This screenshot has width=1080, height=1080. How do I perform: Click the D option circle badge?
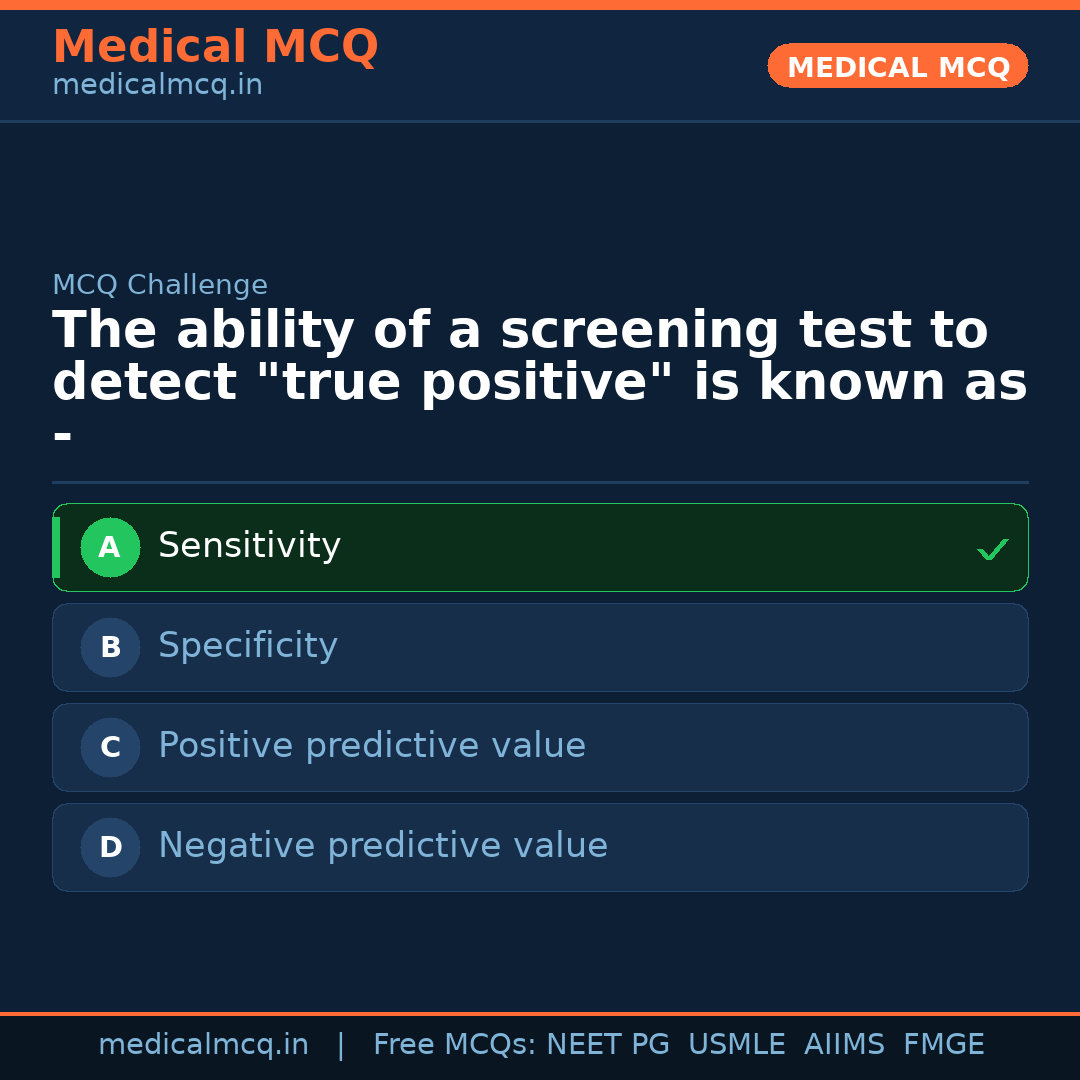click(x=110, y=848)
